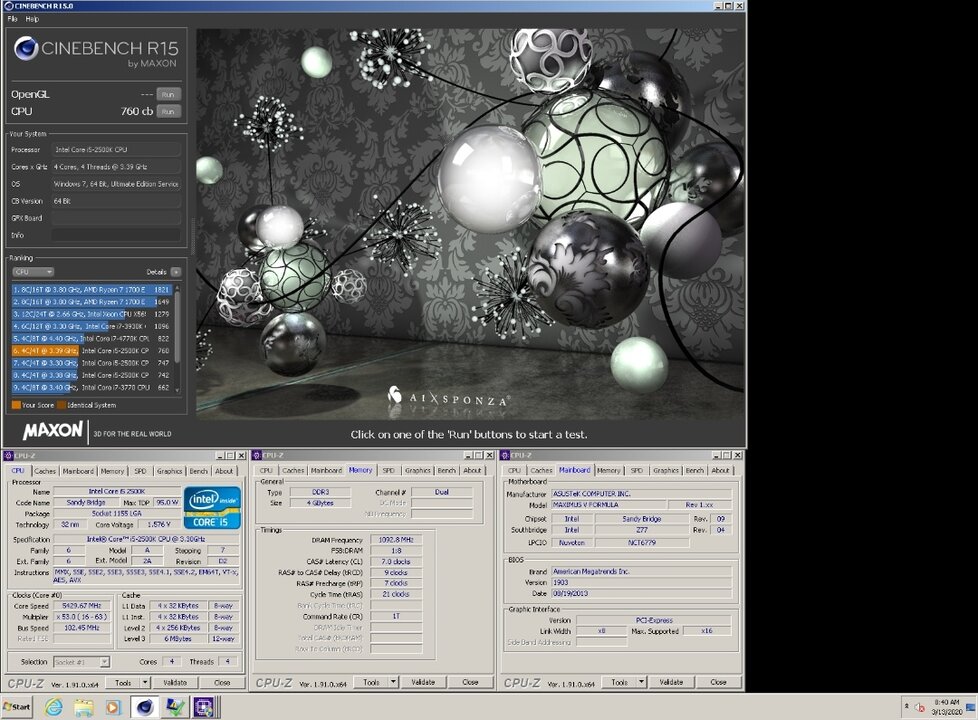Image resolution: width=978 pixels, height=720 pixels.
Task: Open SPD tab in the CPU-Z CPU window
Action: tap(140, 471)
